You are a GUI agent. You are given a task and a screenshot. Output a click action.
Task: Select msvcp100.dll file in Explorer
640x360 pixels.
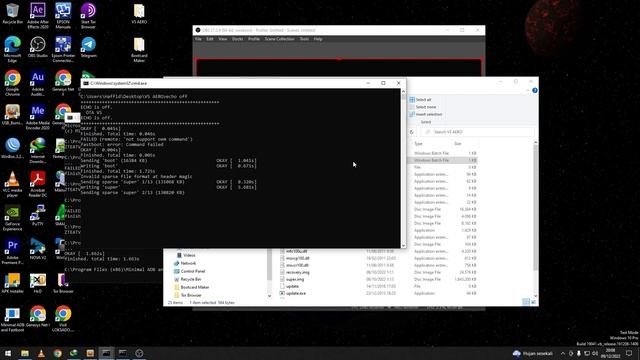pyautogui.click(x=294, y=258)
